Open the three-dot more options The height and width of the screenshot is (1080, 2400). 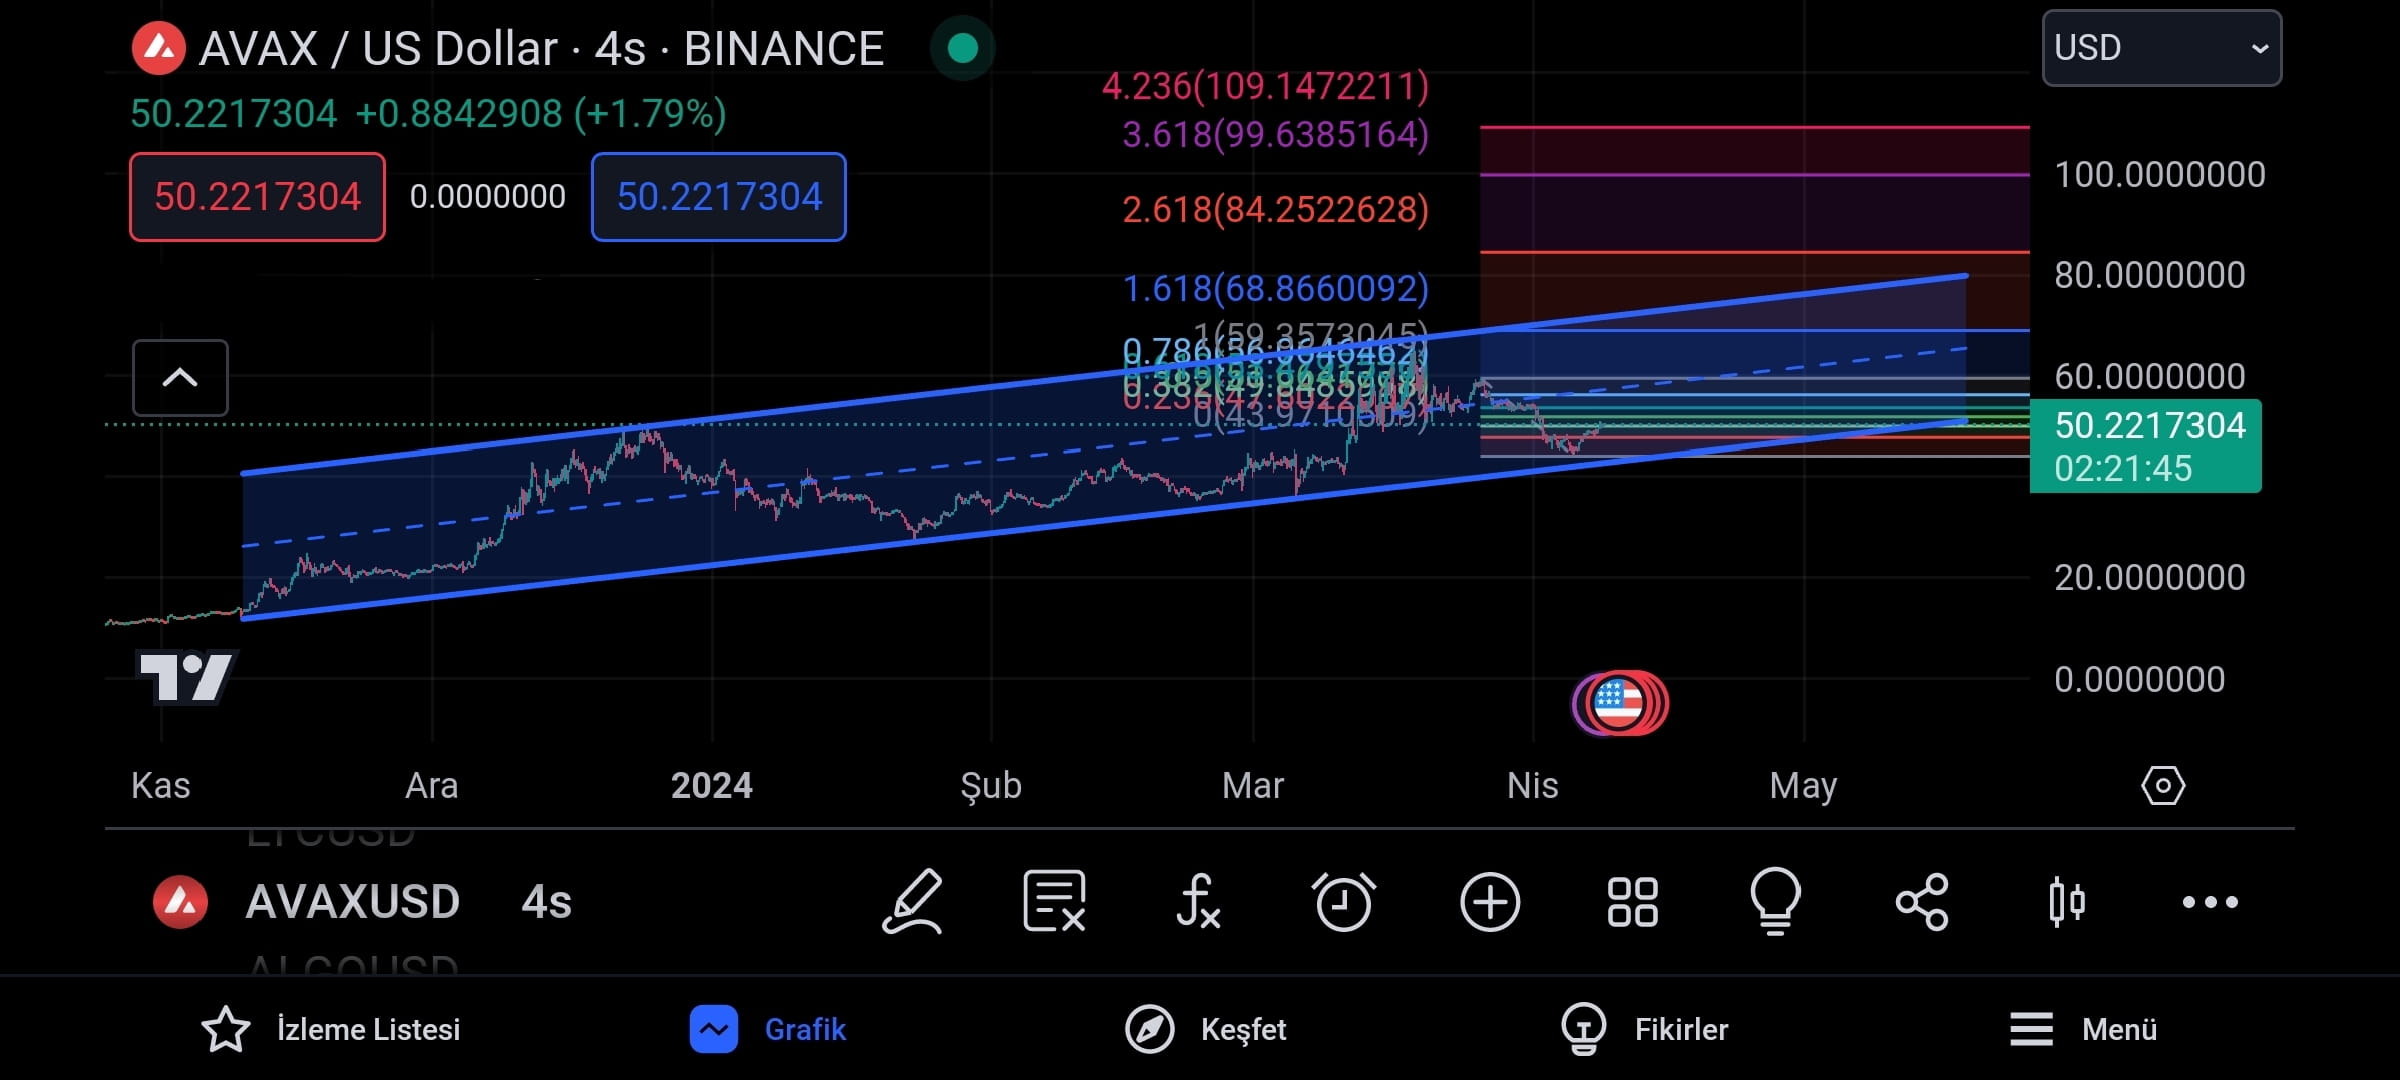click(x=2210, y=901)
